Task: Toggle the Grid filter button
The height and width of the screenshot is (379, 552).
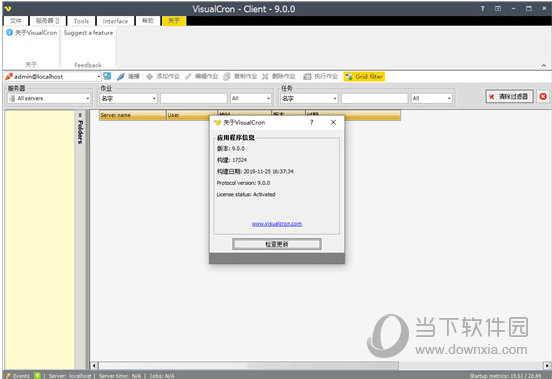Action: click(x=364, y=76)
